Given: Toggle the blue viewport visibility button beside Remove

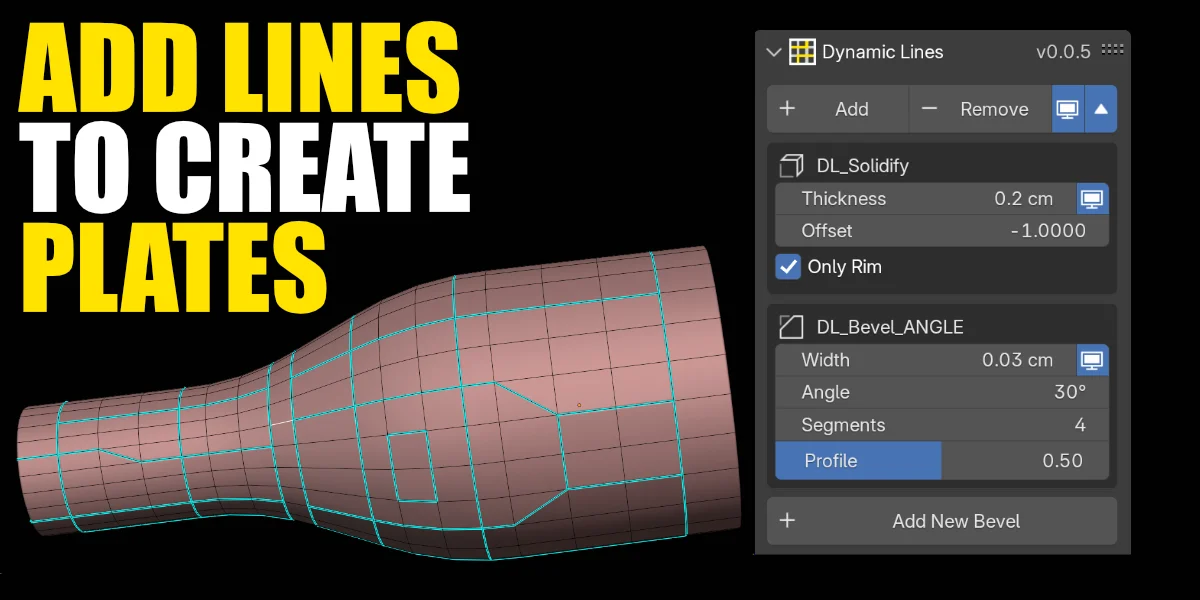Looking at the screenshot, I should [x=1067, y=109].
